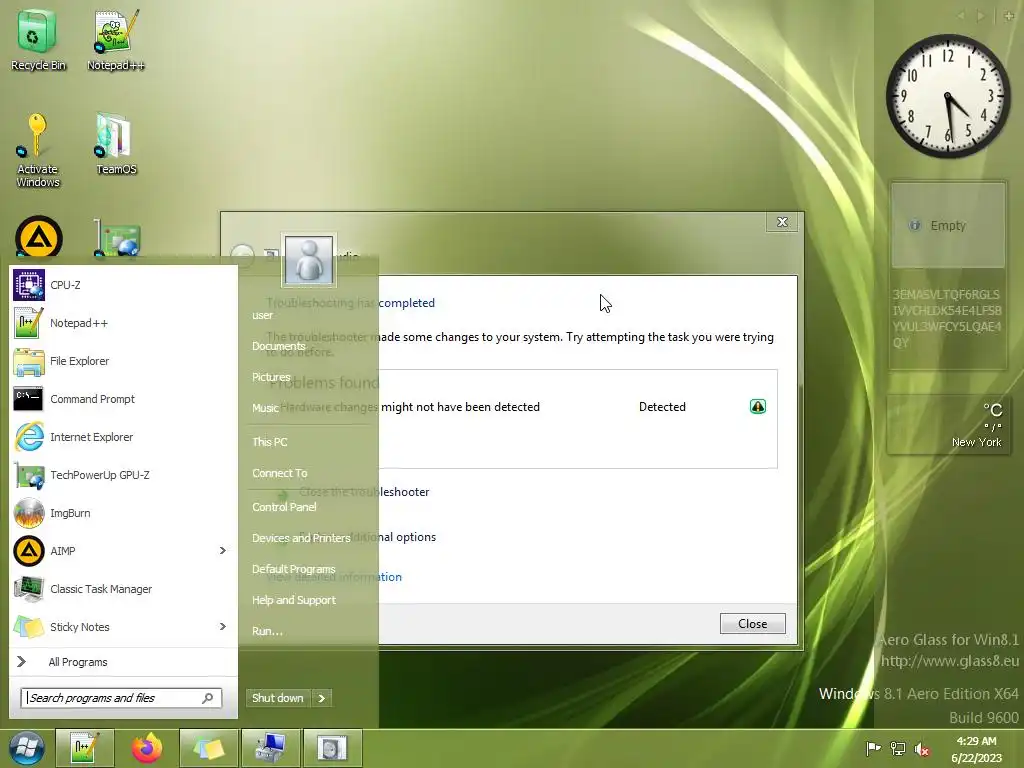Expand the AIMP submenu arrow
Viewport: 1024px width, 768px height.
click(223, 551)
